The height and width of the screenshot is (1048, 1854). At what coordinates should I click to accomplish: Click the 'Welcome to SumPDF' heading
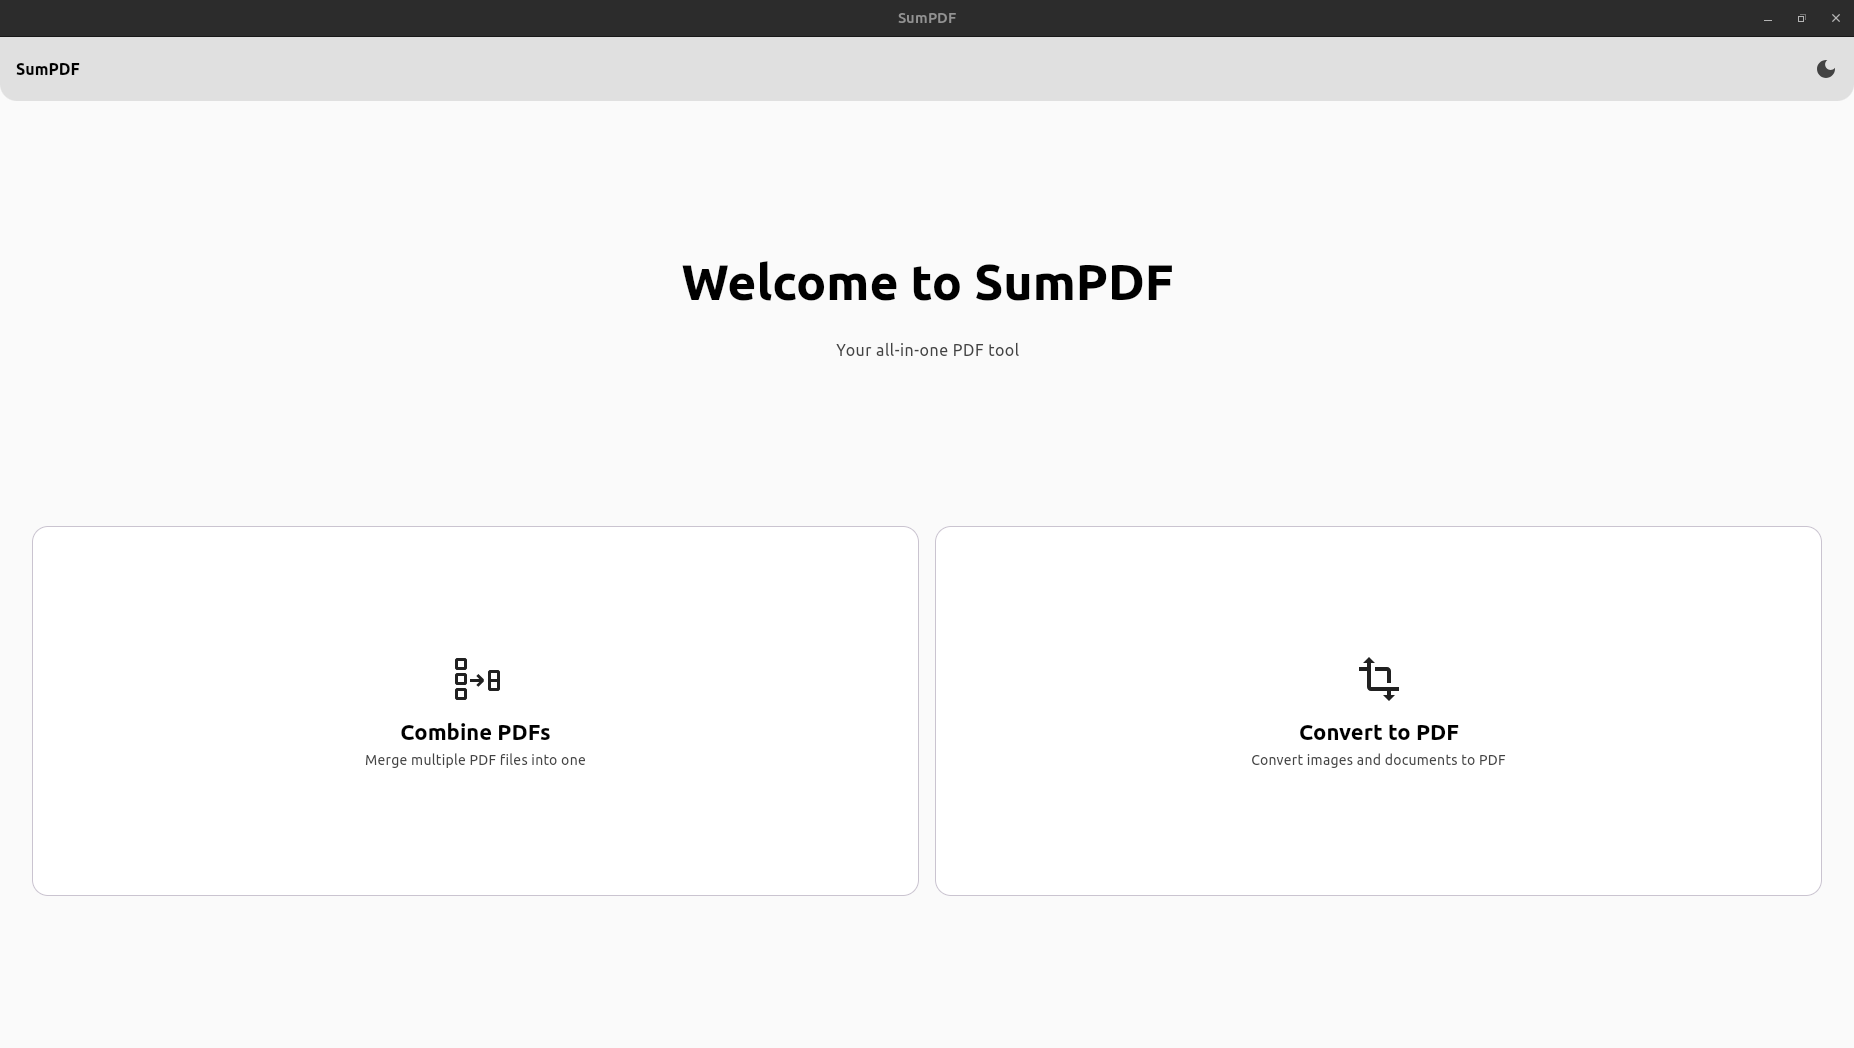point(927,283)
